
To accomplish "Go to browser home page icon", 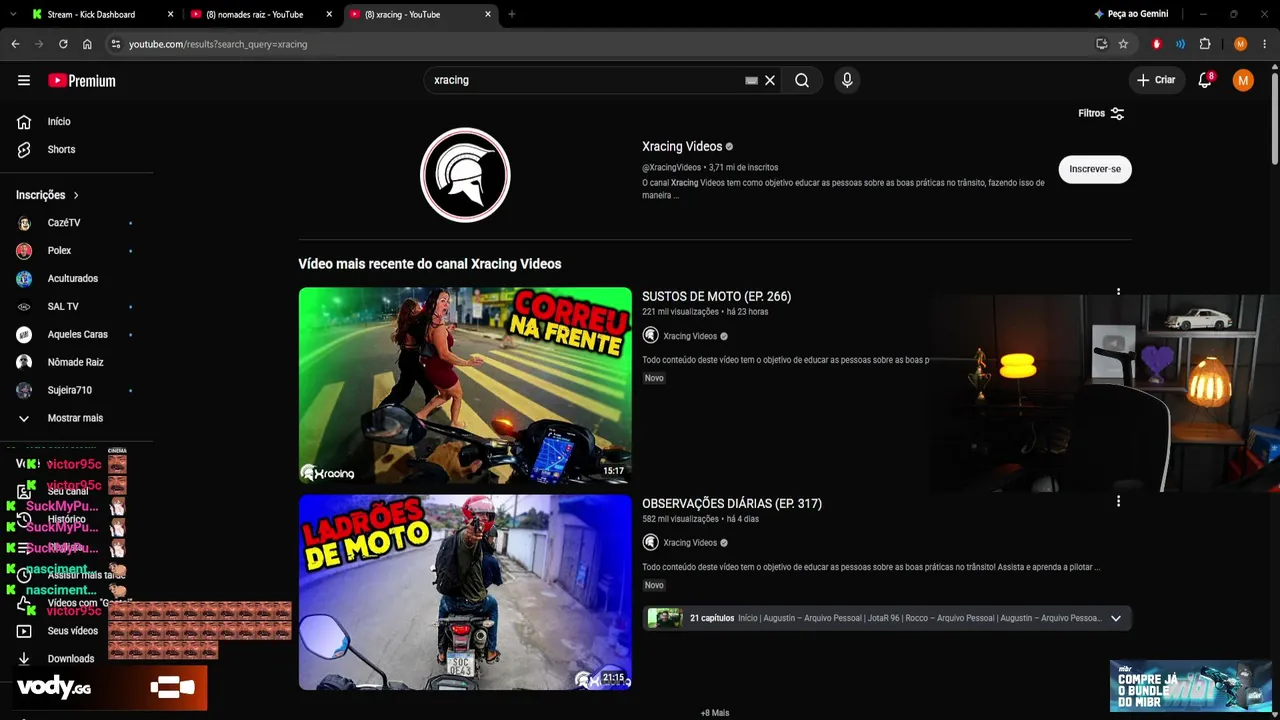I will (87, 44).
